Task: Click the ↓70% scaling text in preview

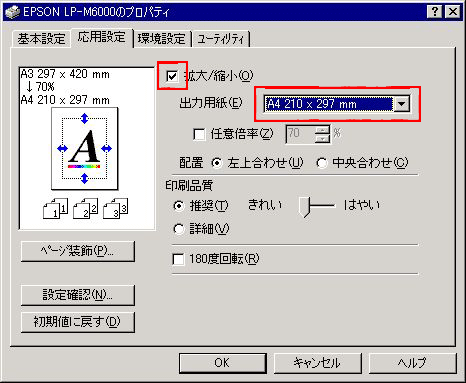Action: (40, 87)
